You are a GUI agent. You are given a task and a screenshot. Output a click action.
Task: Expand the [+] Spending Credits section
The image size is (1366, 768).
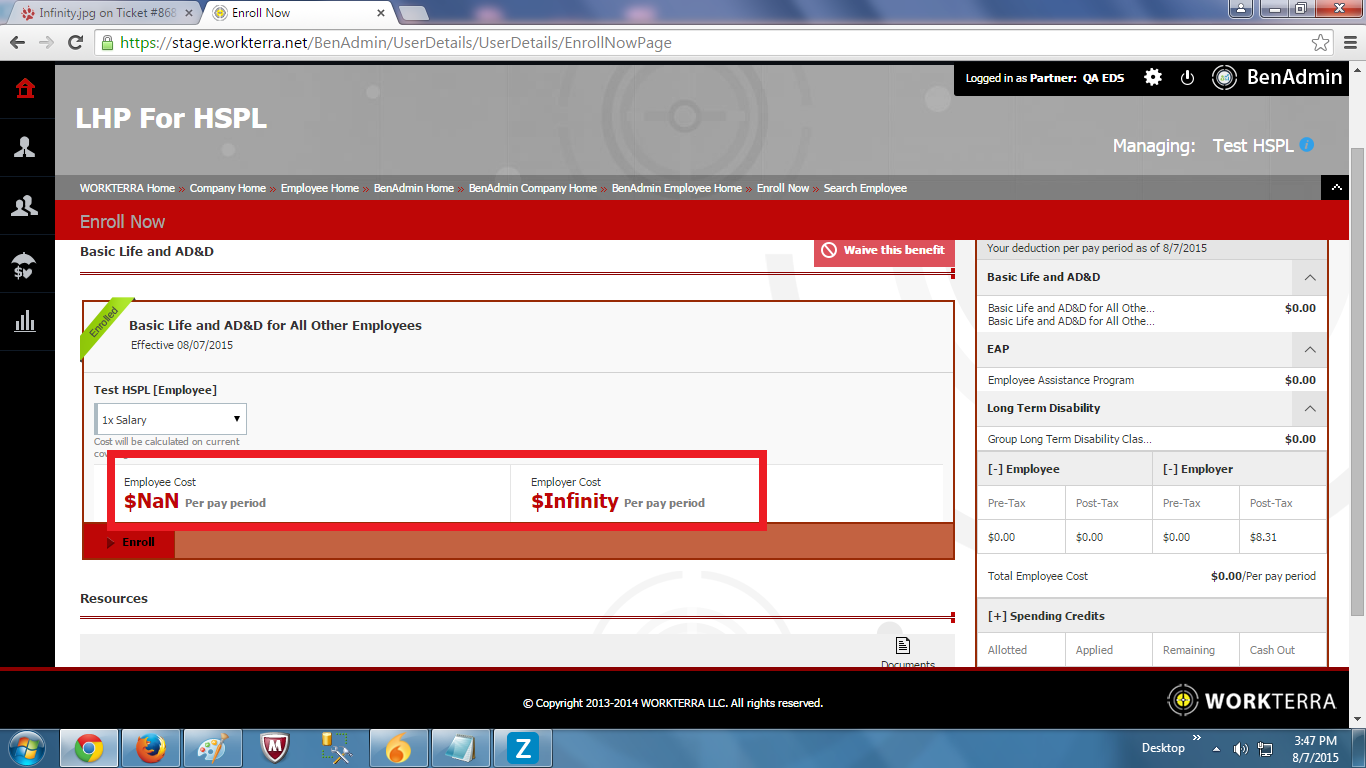1046,616
